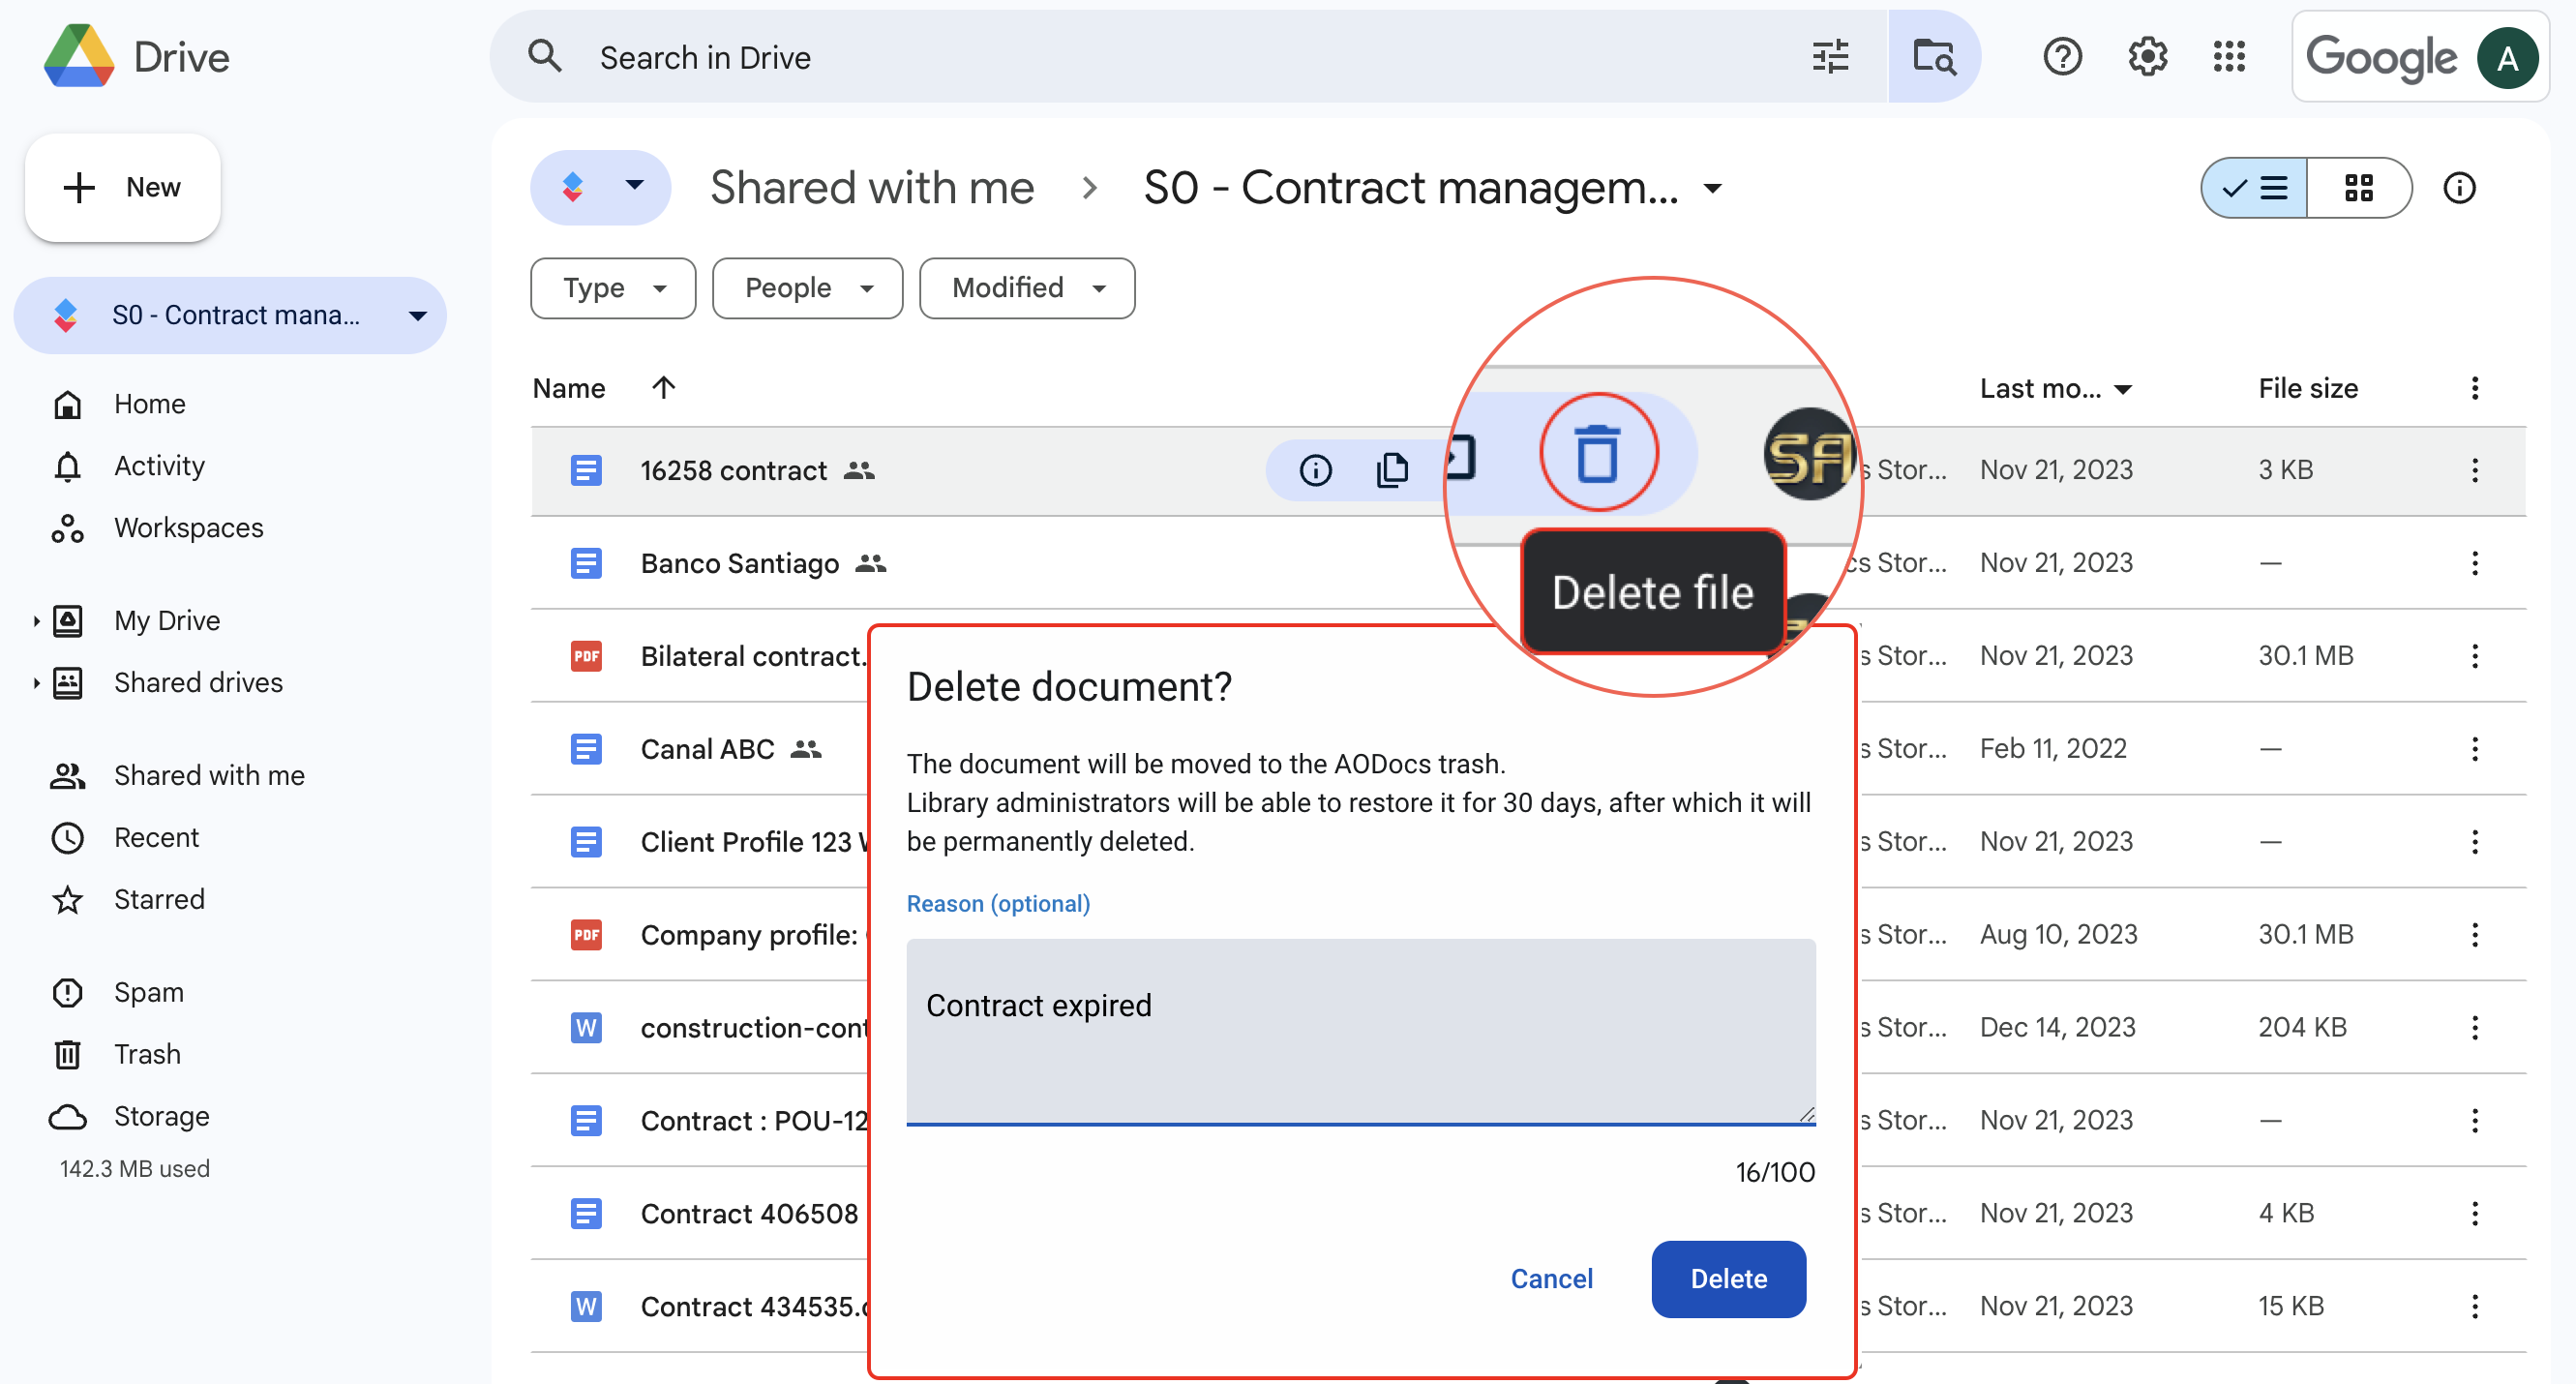Click the Word icon of construction-cont file

[586, 1028]
